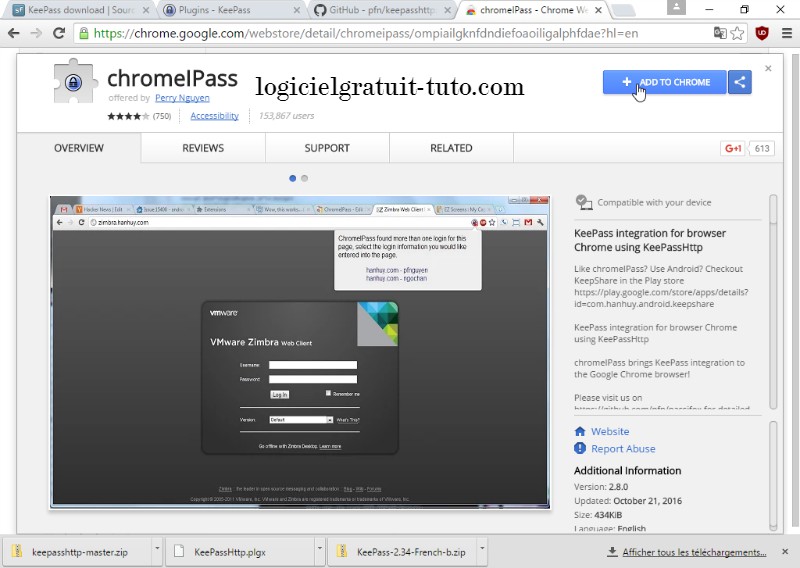Image resolution: width=800 pixels, height=568 pixels.
Task: Open the Accessibility category link
Action: (x=214, y=116)
